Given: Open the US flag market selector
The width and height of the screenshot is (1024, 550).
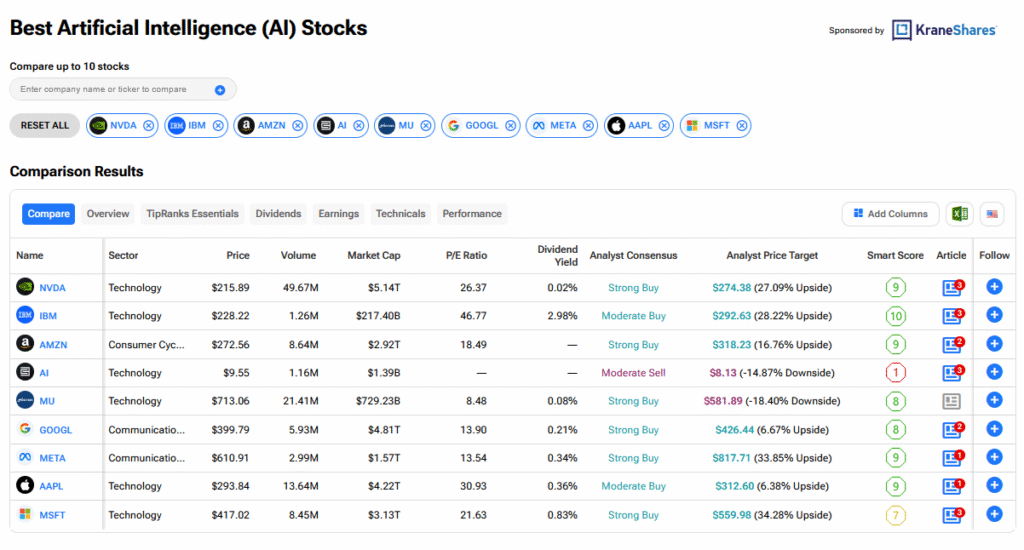Looking at the screenshot, I should pyautogui.click(x=992, y=214).
